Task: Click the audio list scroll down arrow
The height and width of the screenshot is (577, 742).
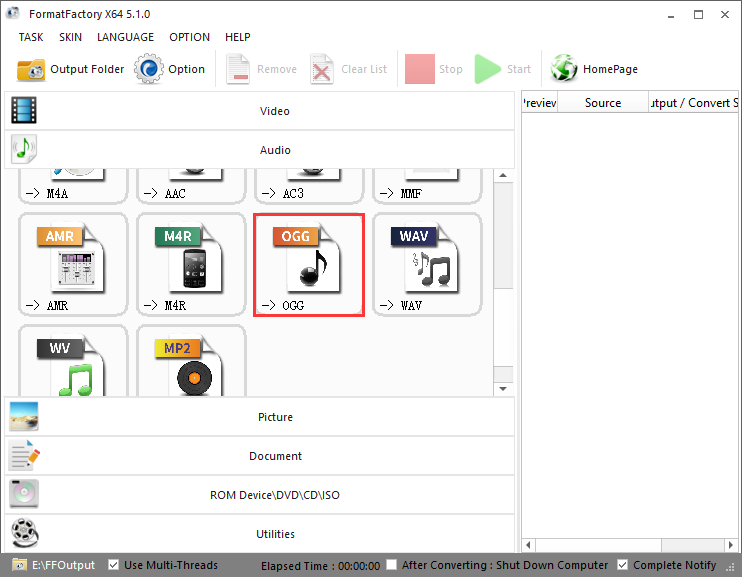Action: [503, 389]
